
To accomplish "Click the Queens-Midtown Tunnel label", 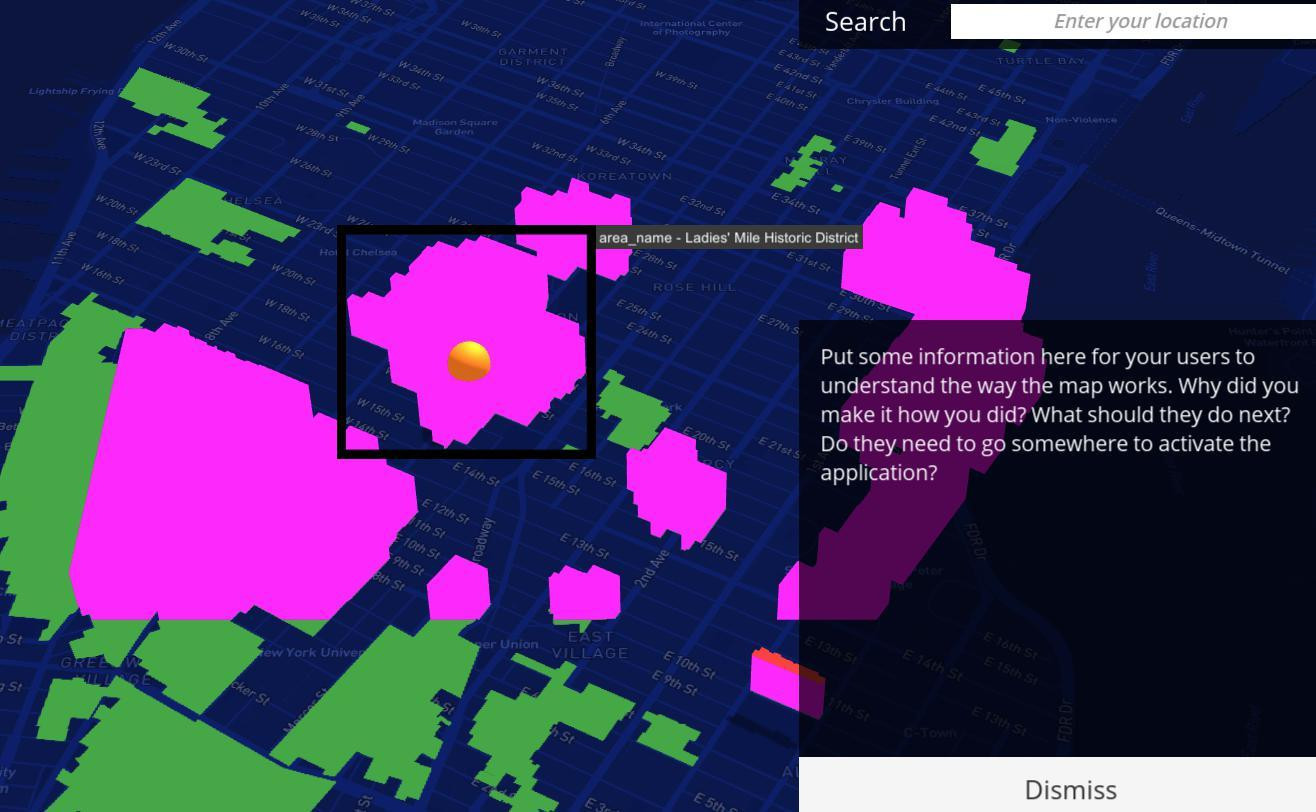I will click(x=1222, y=240).
